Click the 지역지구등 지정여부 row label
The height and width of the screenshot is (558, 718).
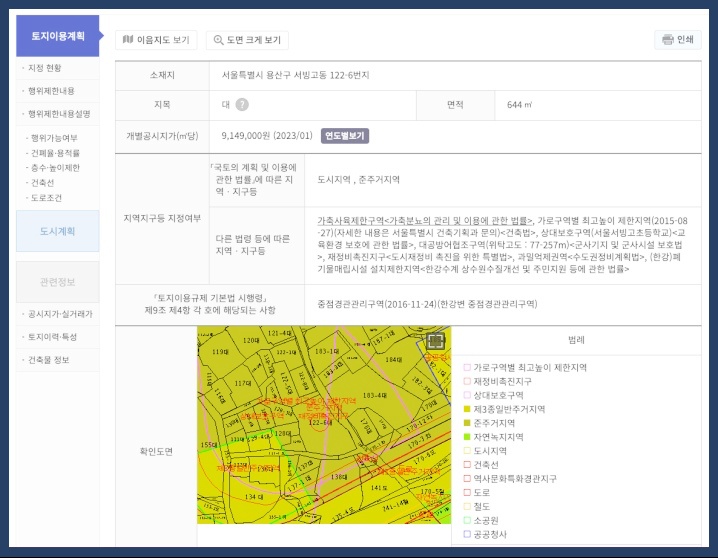tap(162, 218)
